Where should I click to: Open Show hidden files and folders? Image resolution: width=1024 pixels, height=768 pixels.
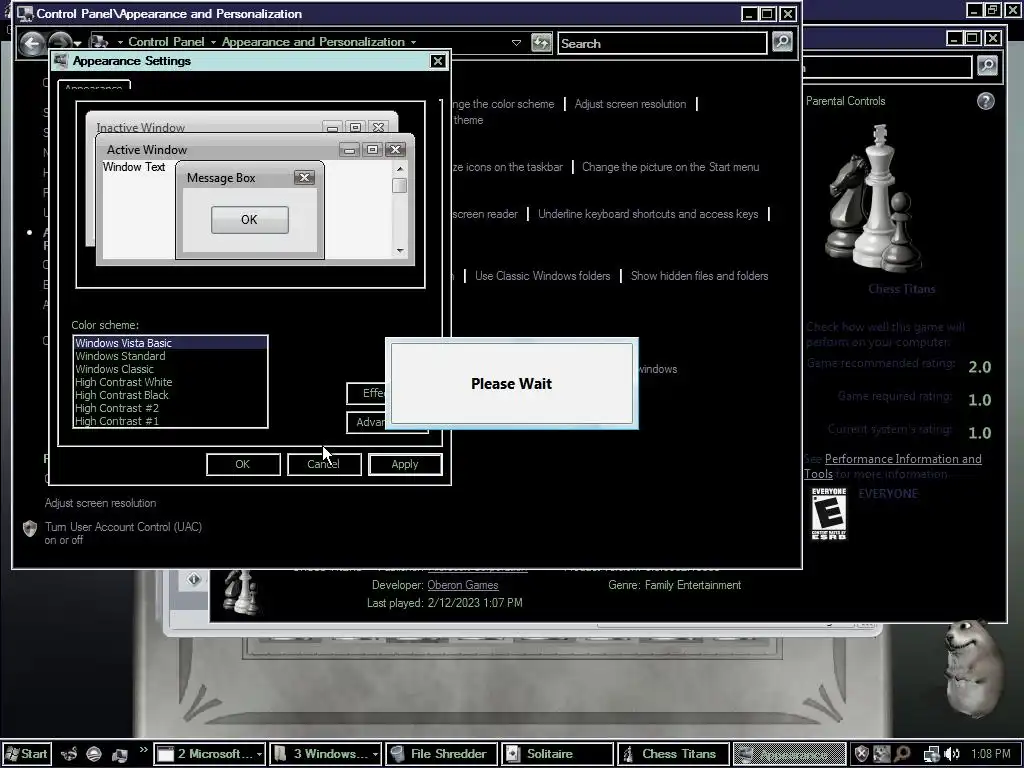[x=699, y=276]
